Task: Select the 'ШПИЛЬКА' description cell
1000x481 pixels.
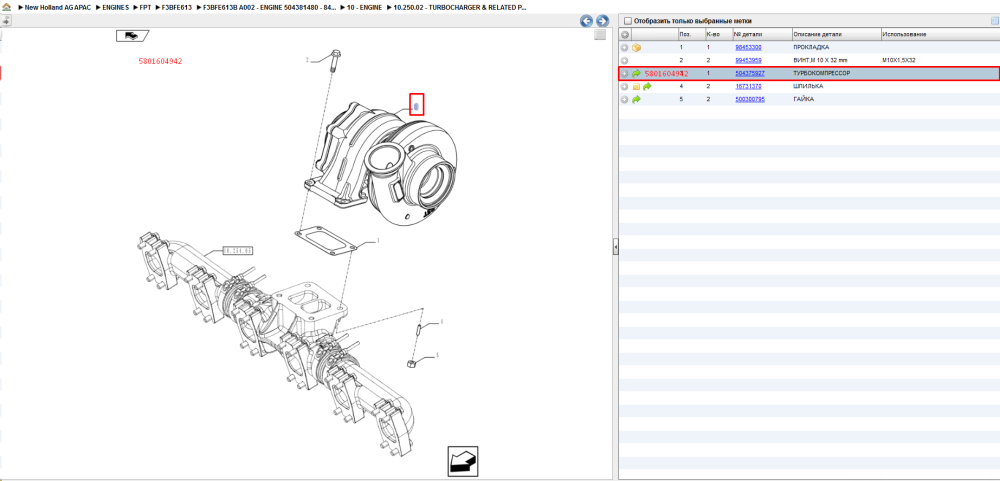Action: [x=808, y=86]
